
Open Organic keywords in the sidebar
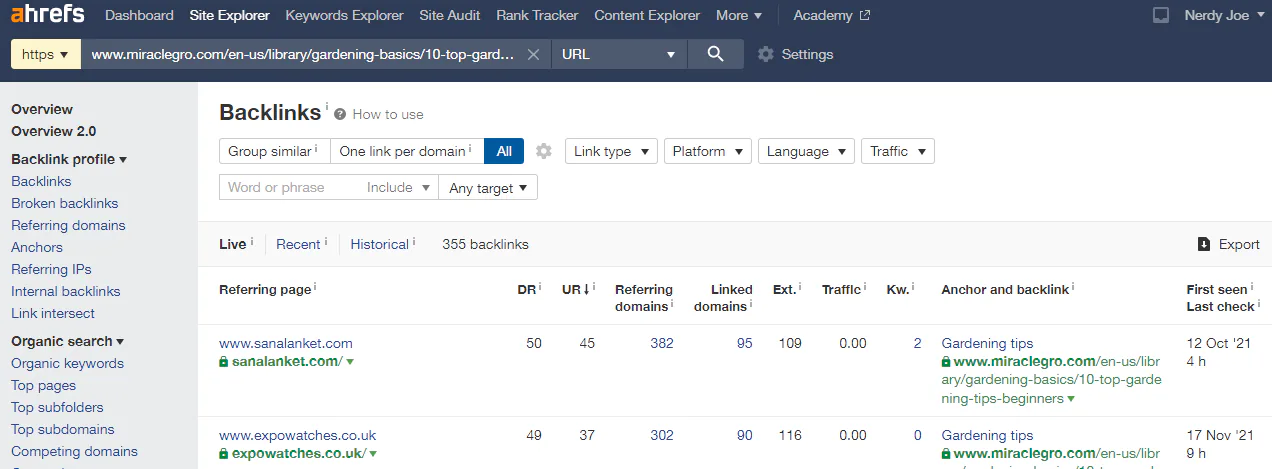click(67, 363)
